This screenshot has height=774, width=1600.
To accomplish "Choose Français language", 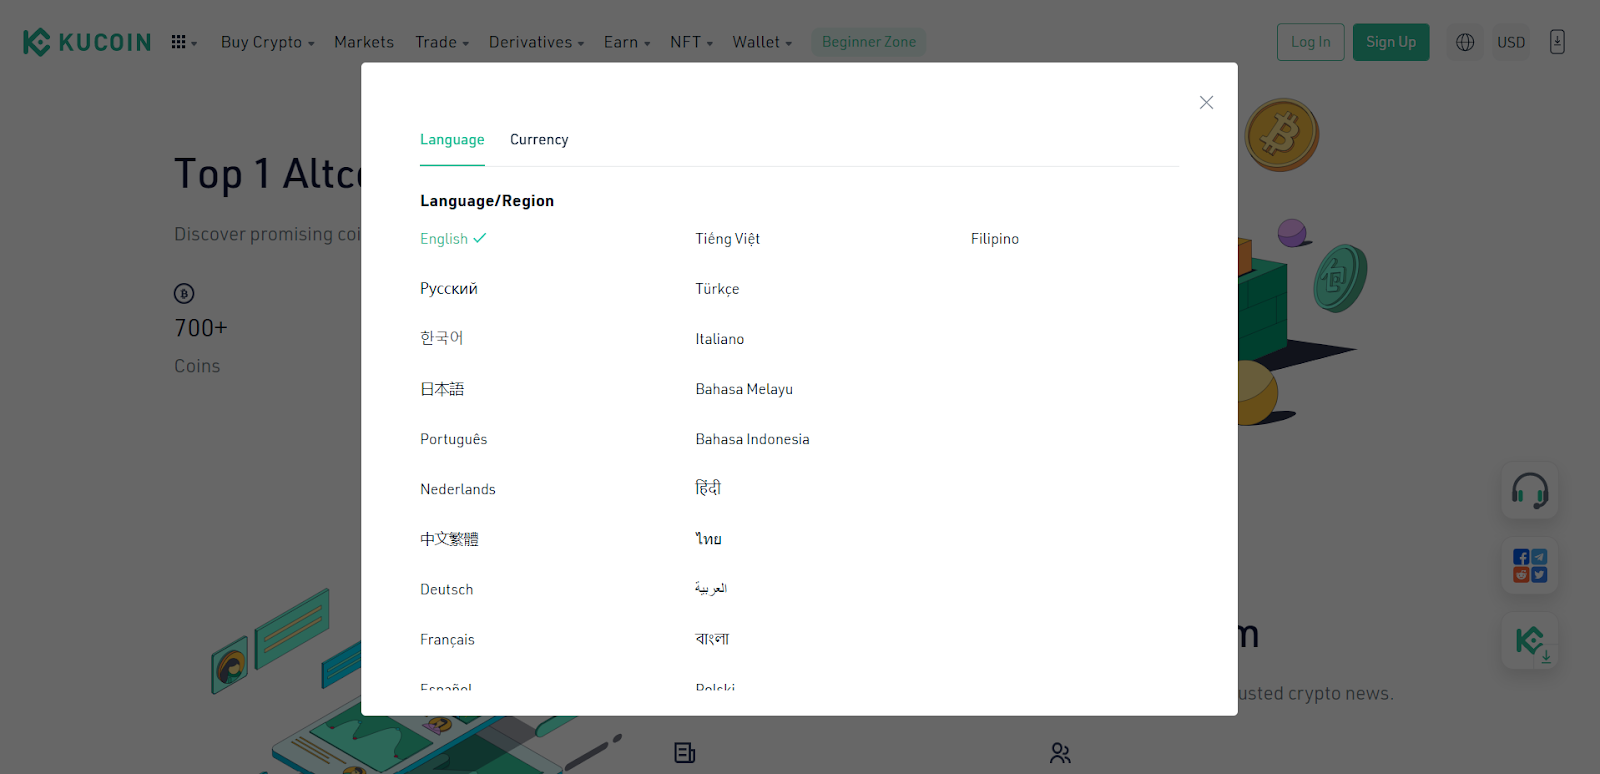I will pyautogui.click(x=447, y=640).
